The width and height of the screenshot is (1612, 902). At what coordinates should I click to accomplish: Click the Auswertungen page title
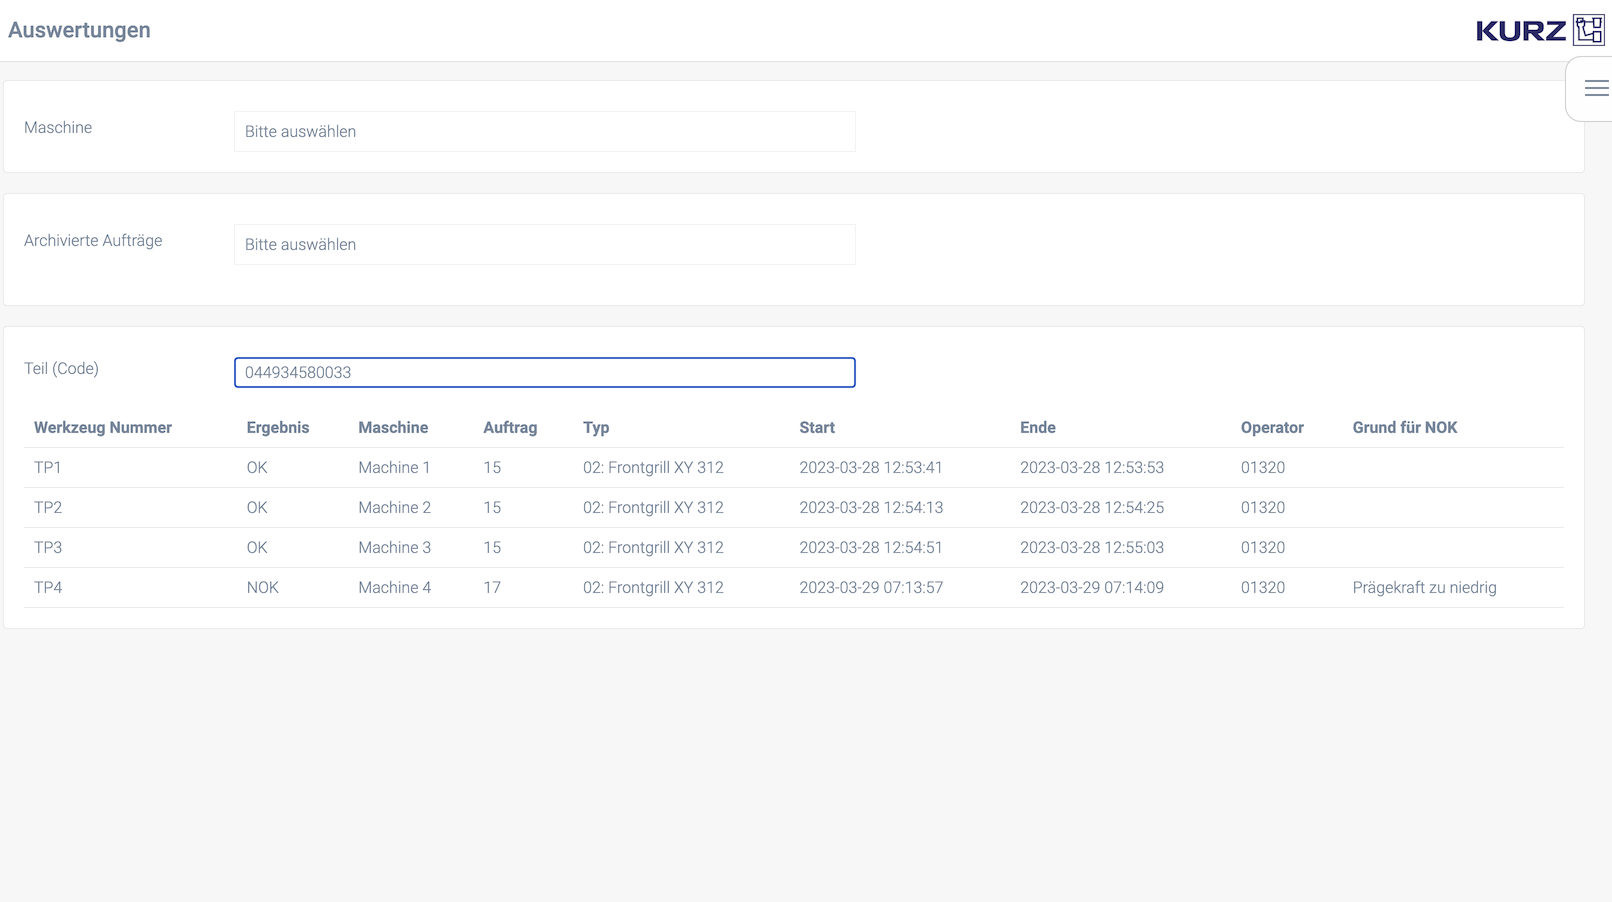pyautogui.click(x=79, y=30)
